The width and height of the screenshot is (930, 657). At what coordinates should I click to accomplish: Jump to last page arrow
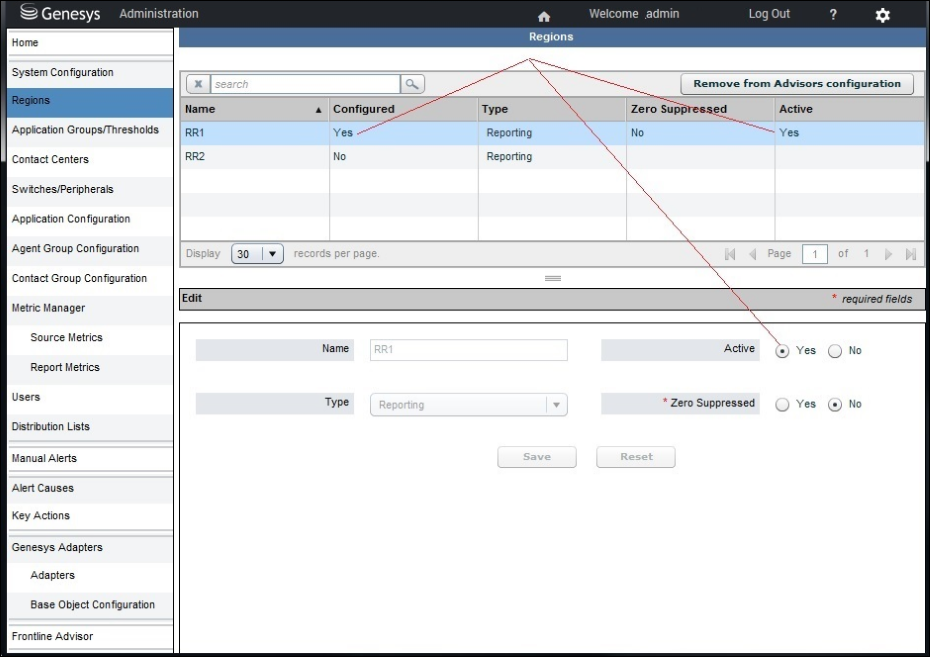[909, 254]
